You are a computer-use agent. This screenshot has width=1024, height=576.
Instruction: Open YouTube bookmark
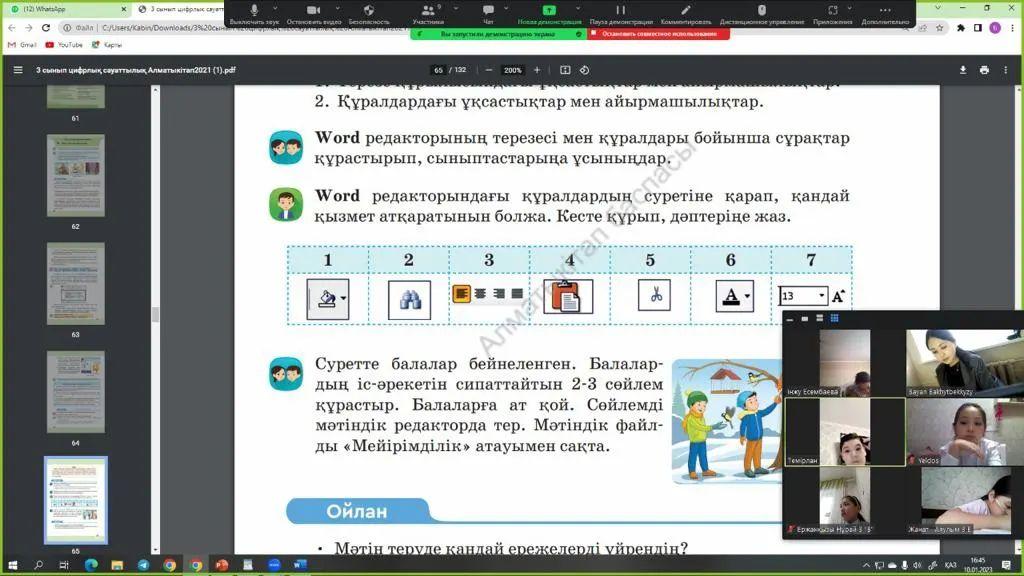point(64,45)
